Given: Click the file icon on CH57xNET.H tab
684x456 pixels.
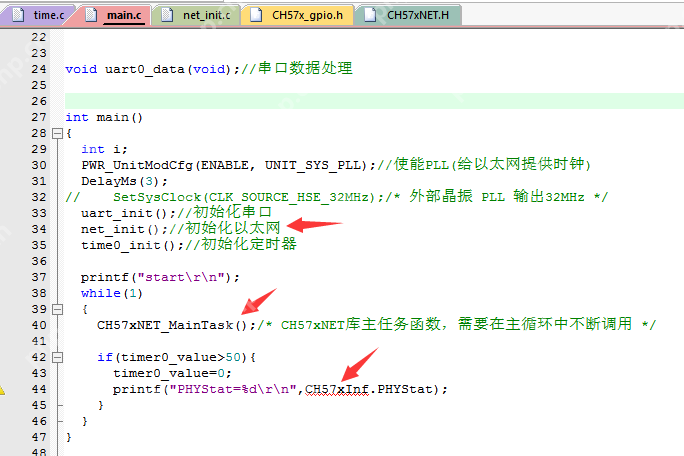Looking at the screenshot, I should pos(370,15).
